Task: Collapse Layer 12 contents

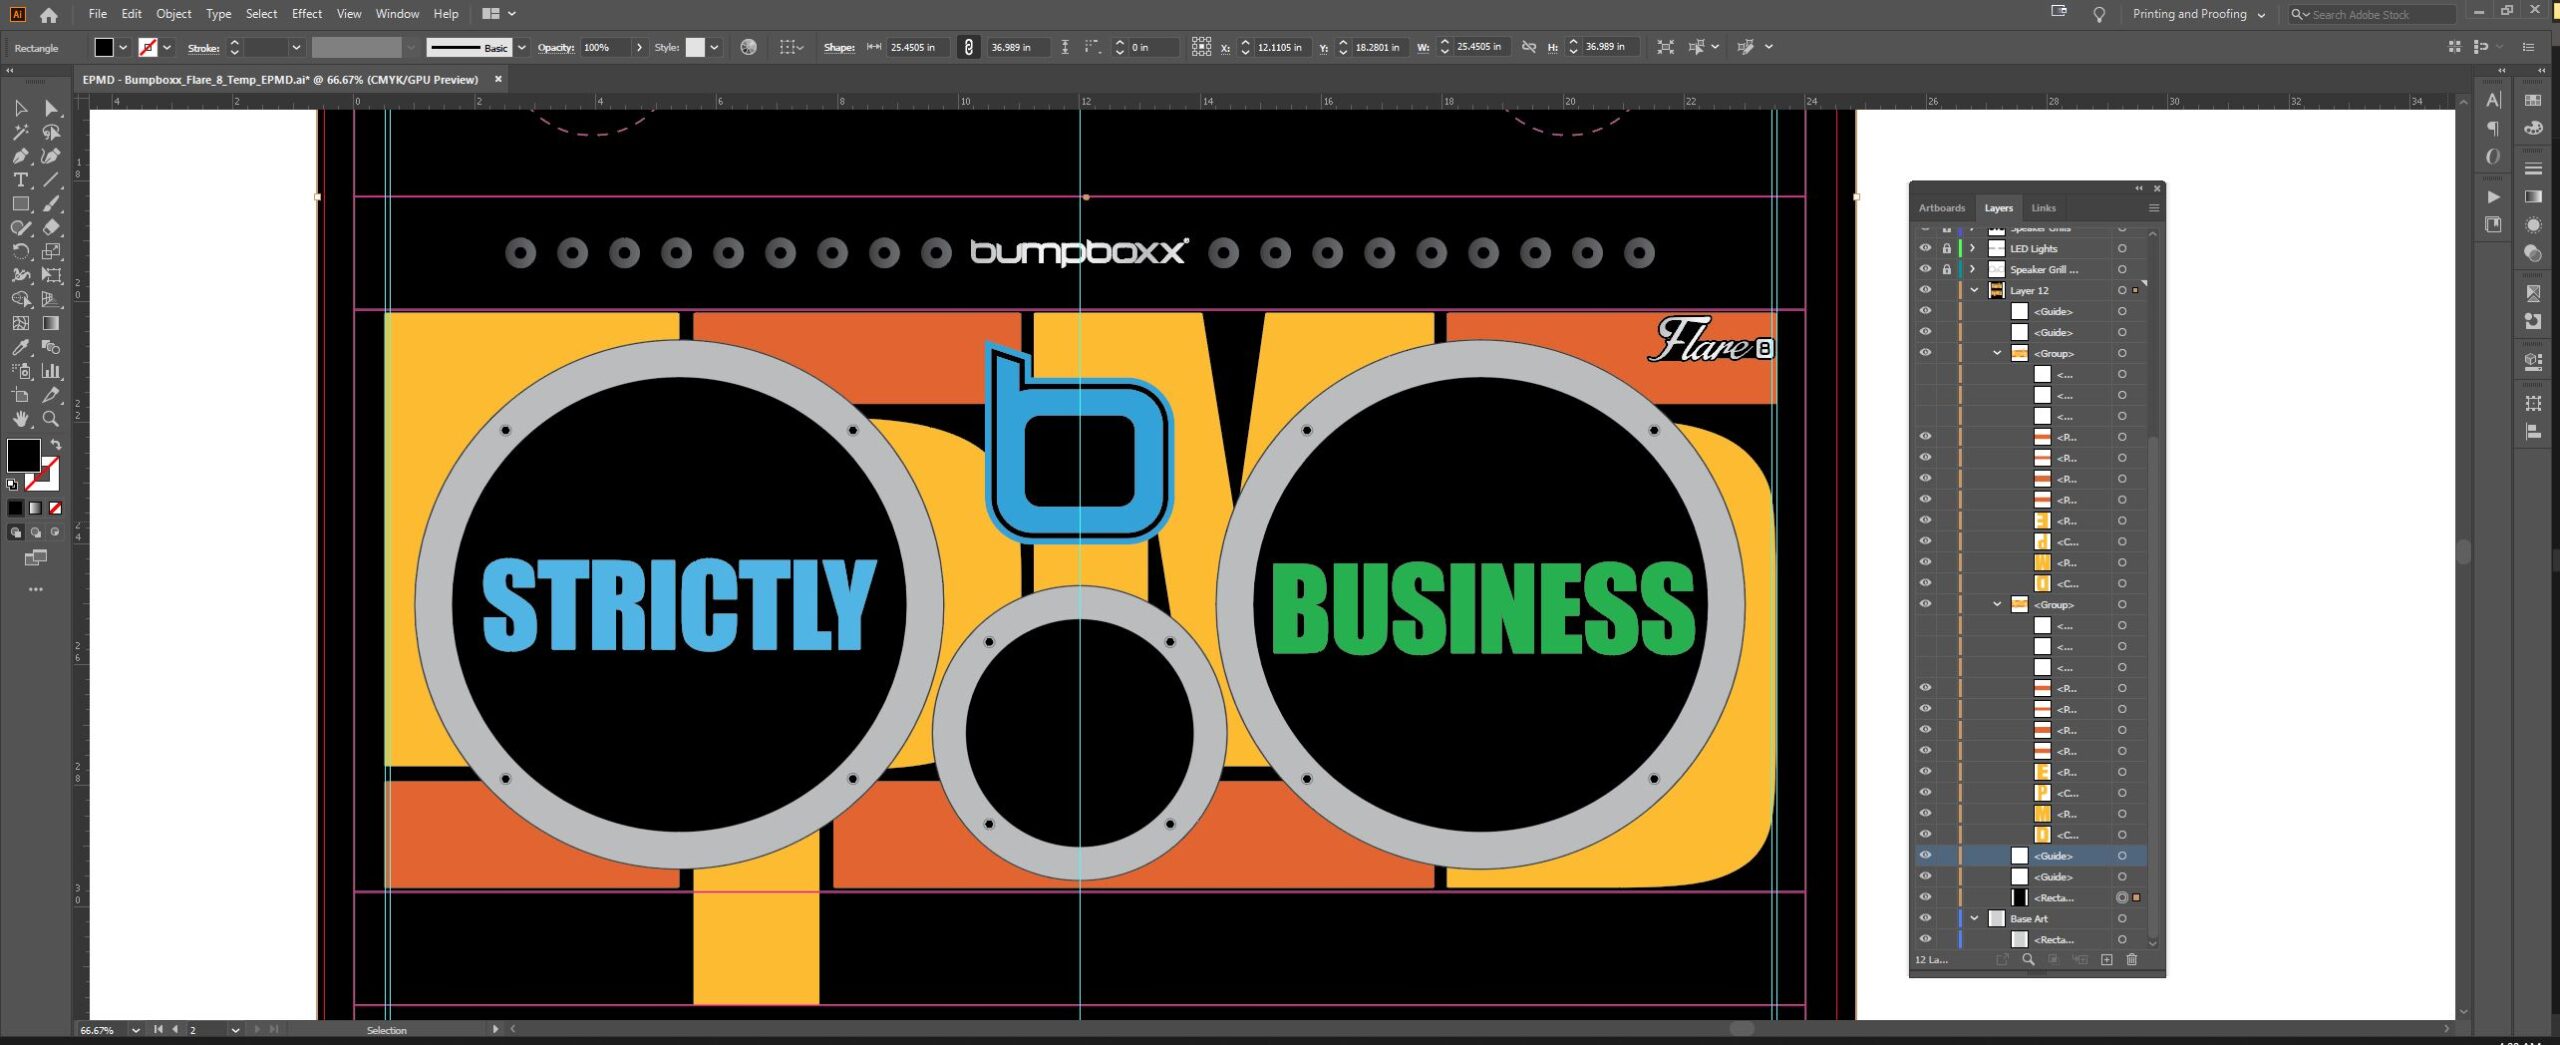Action: click(1974, 290)
